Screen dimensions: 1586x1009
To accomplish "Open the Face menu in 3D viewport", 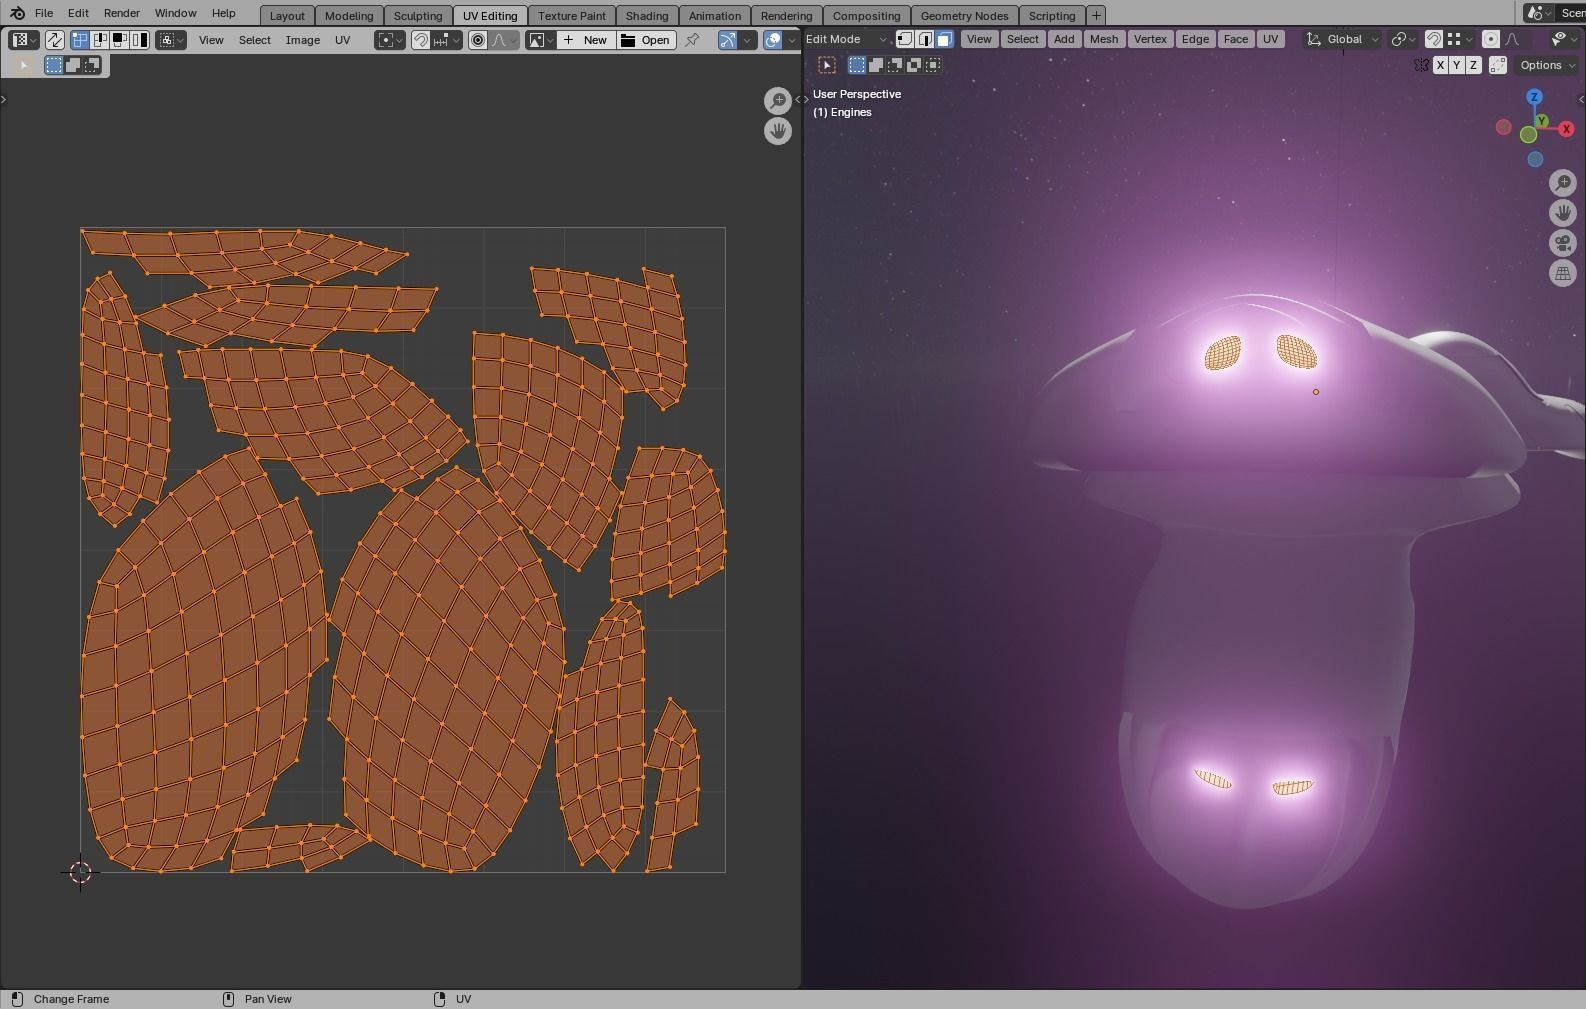I will (1235, 39).
